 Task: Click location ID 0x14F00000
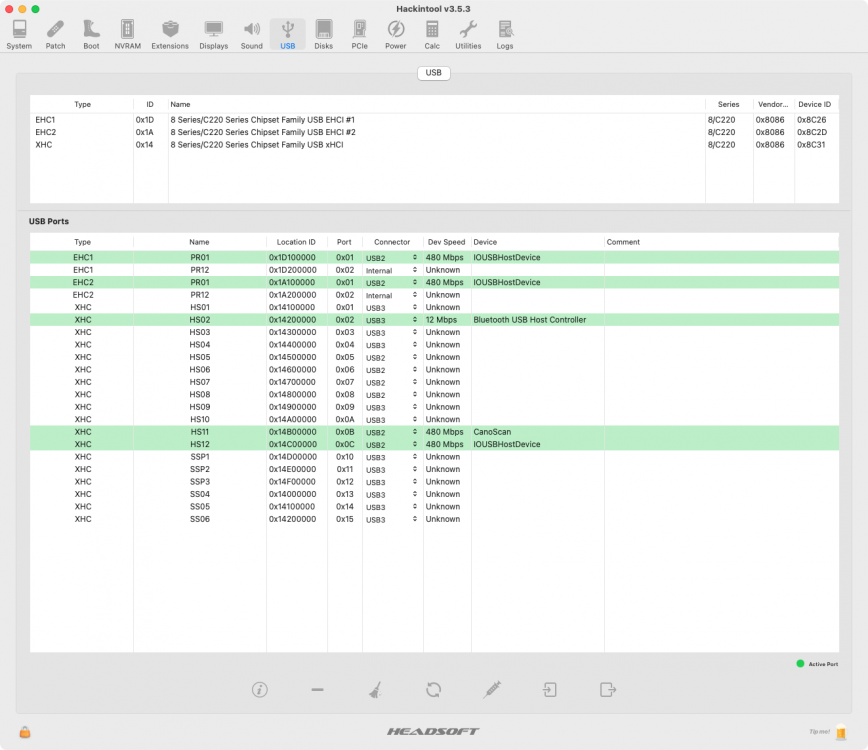(292, 482)
